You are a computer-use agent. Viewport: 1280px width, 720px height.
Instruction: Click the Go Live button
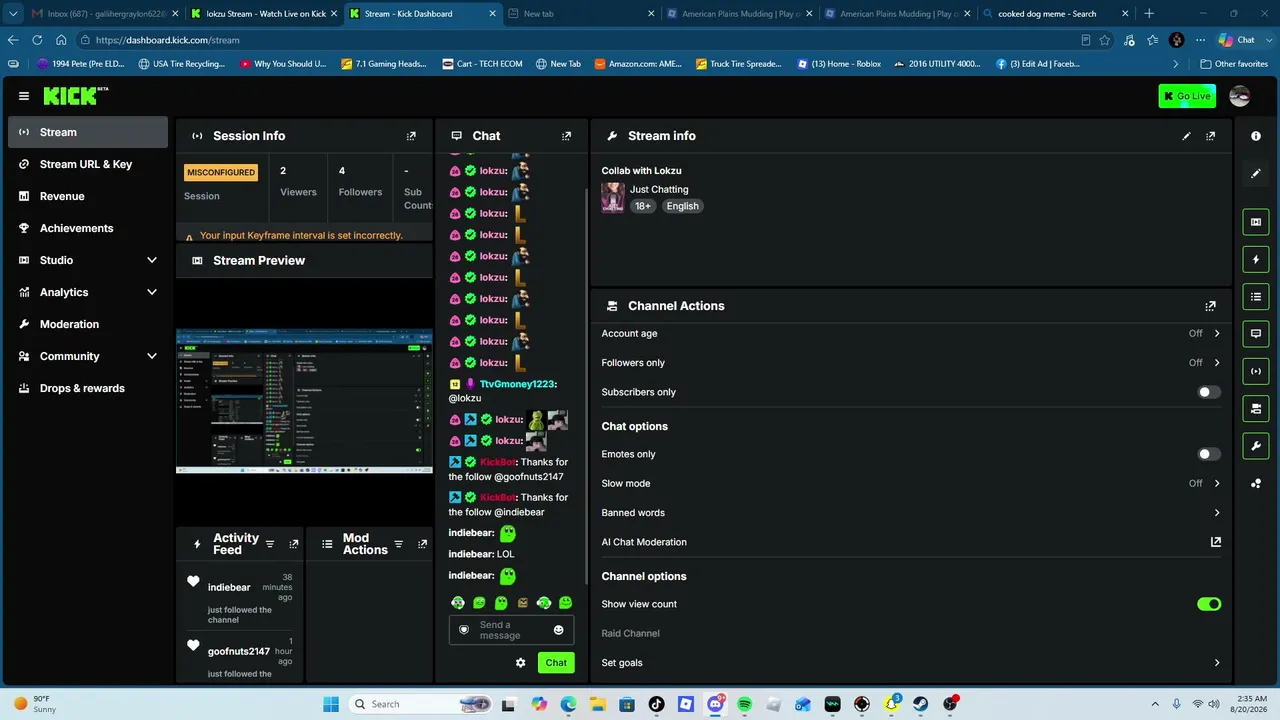tap(1187, 96)
